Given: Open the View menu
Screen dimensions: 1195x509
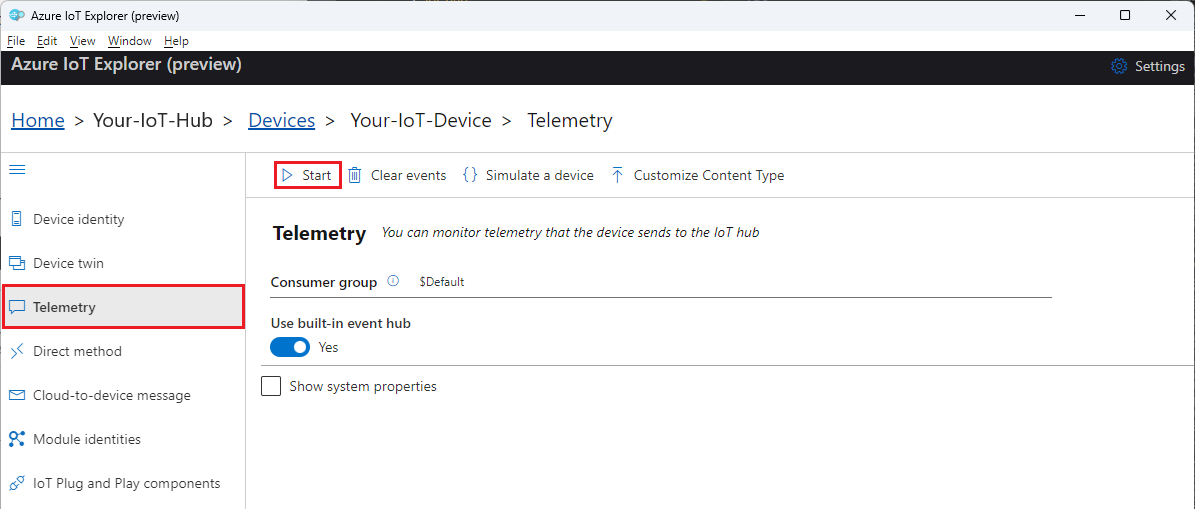Looking at the screenshot, I should pyautogui.click(x=83, y=41).
